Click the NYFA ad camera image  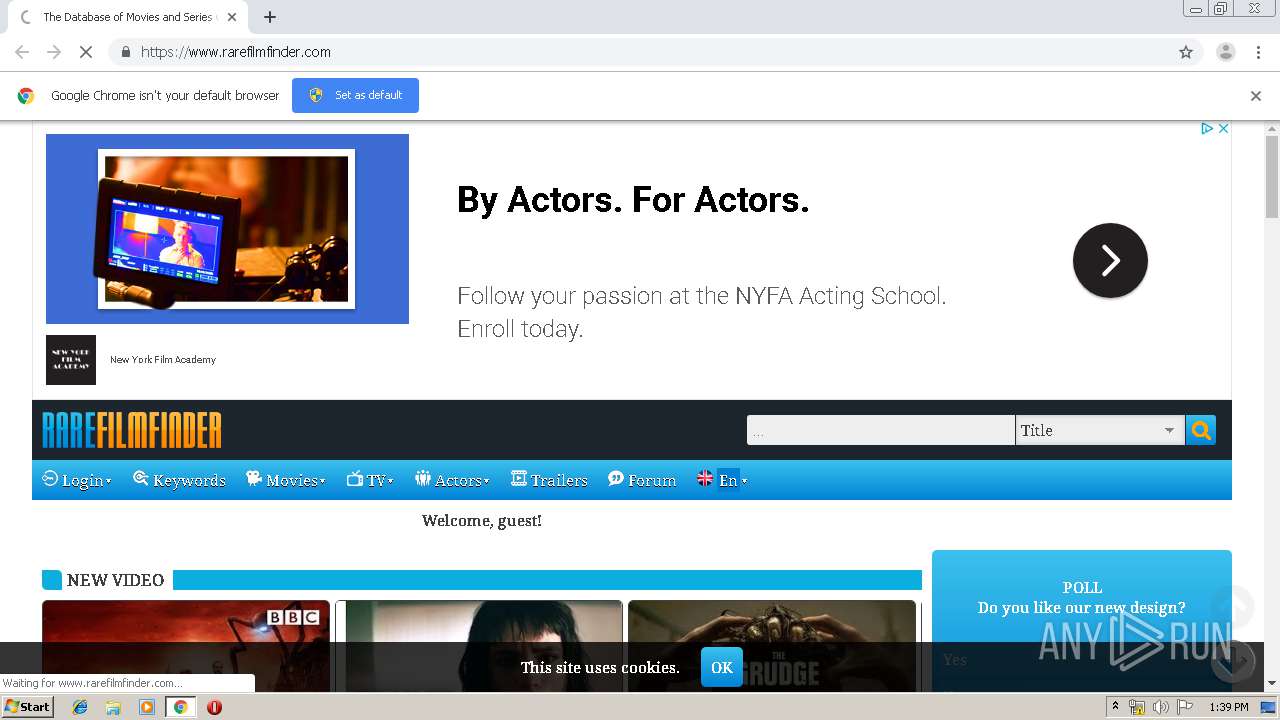tap(227, 229)
